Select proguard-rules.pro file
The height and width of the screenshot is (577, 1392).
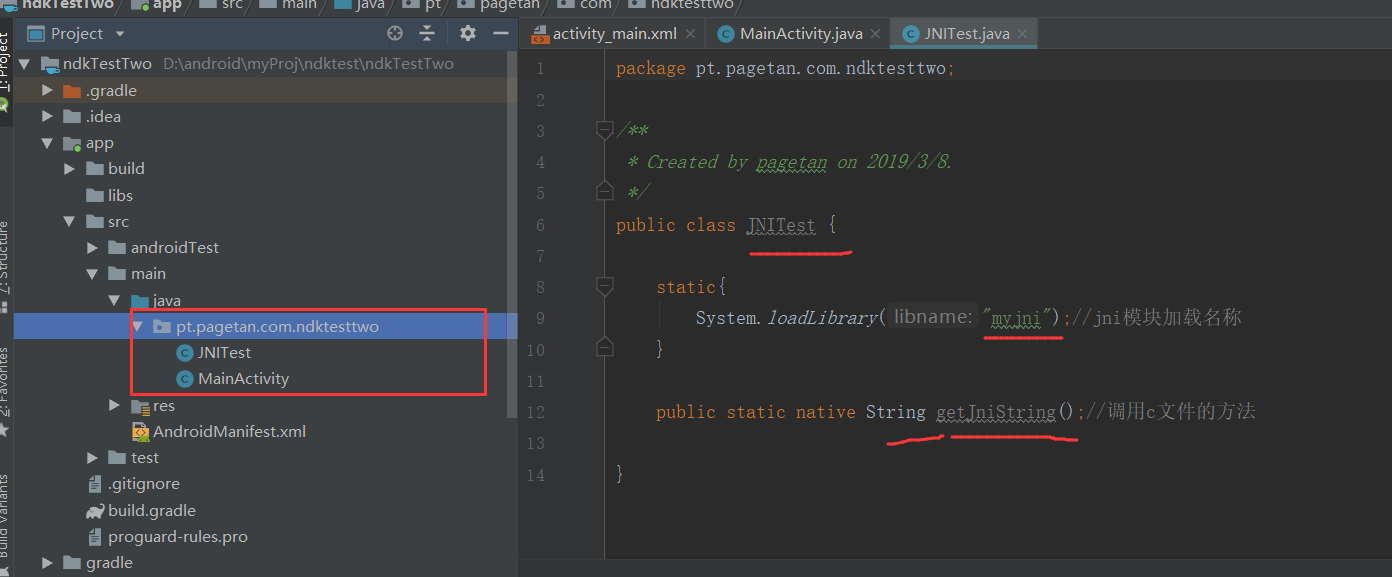tap(178, 536)
